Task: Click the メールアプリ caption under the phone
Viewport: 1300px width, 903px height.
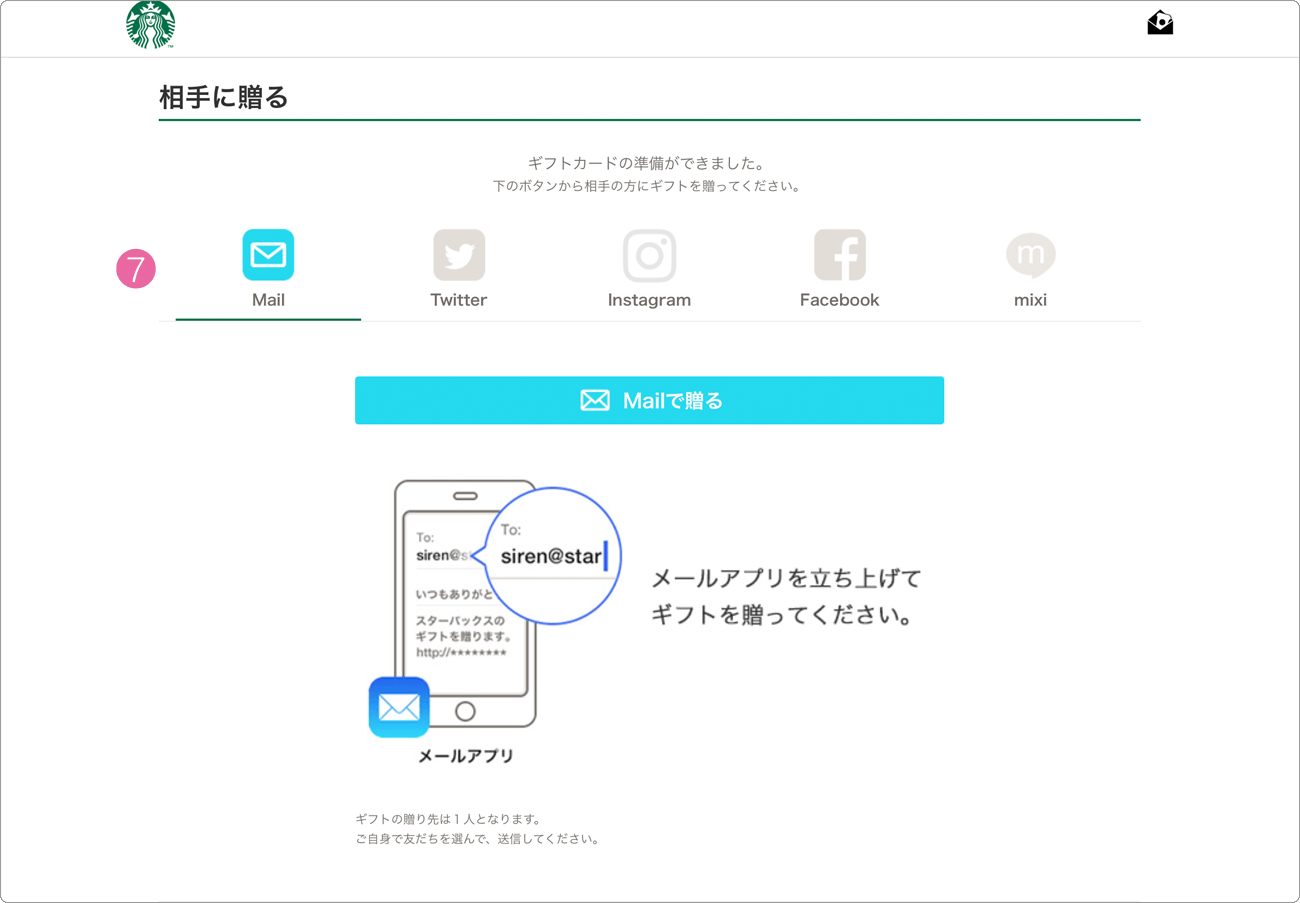Action: tap(466, 756)
